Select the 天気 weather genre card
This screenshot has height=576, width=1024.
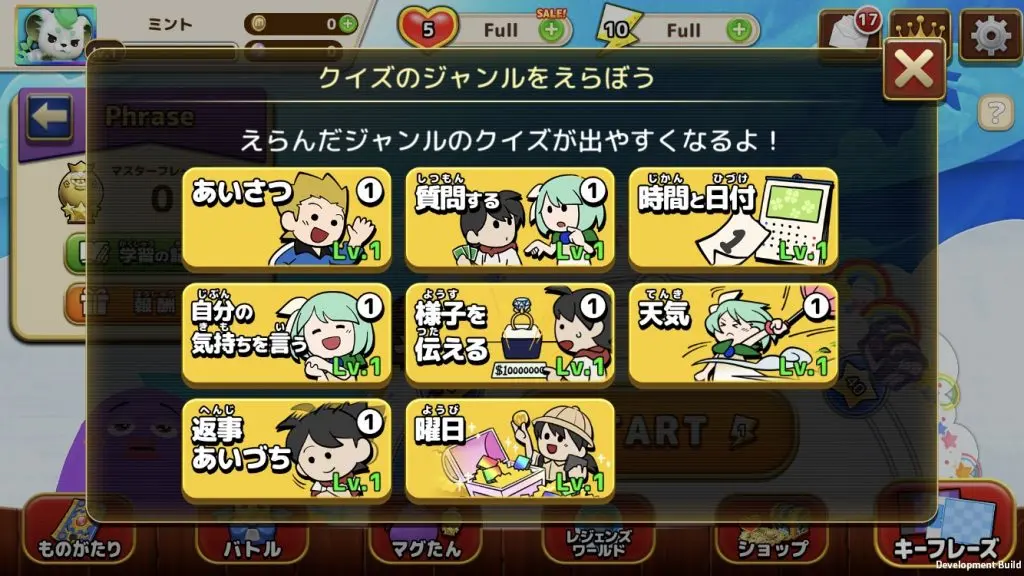[733, 334]
